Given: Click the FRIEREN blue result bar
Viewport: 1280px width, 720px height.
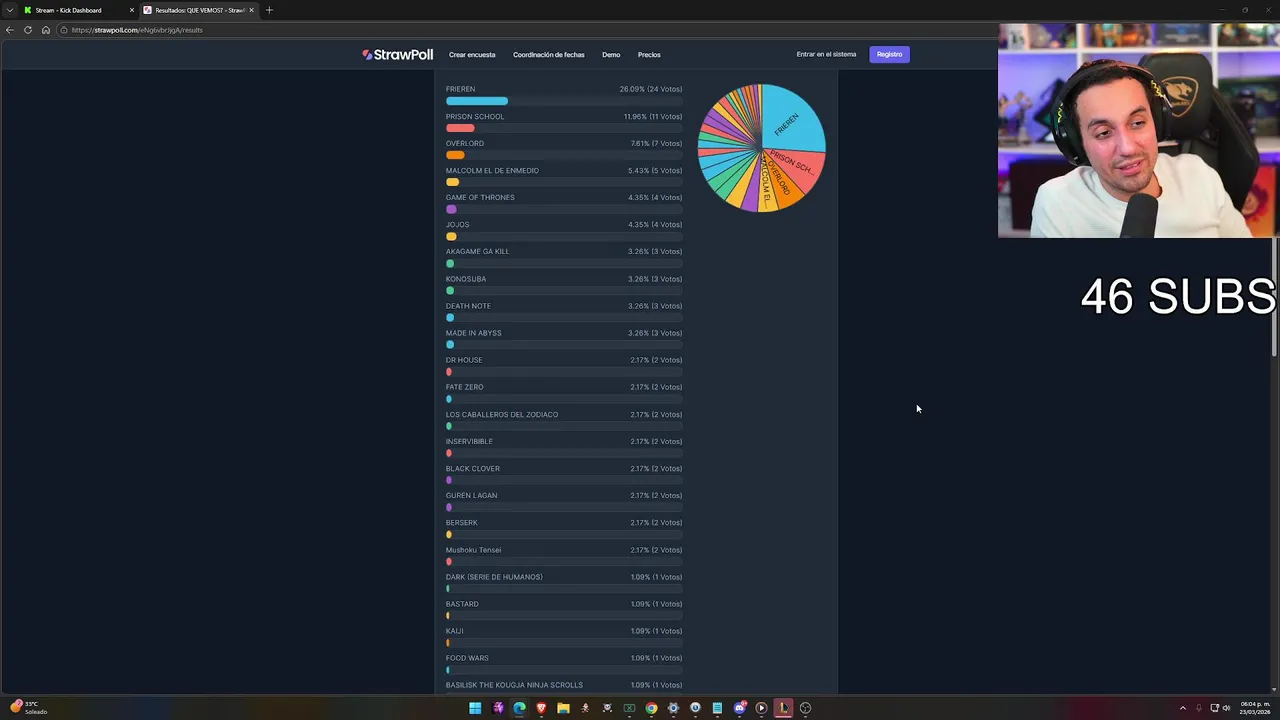Looking at the screenshot, I should (477, 101).
